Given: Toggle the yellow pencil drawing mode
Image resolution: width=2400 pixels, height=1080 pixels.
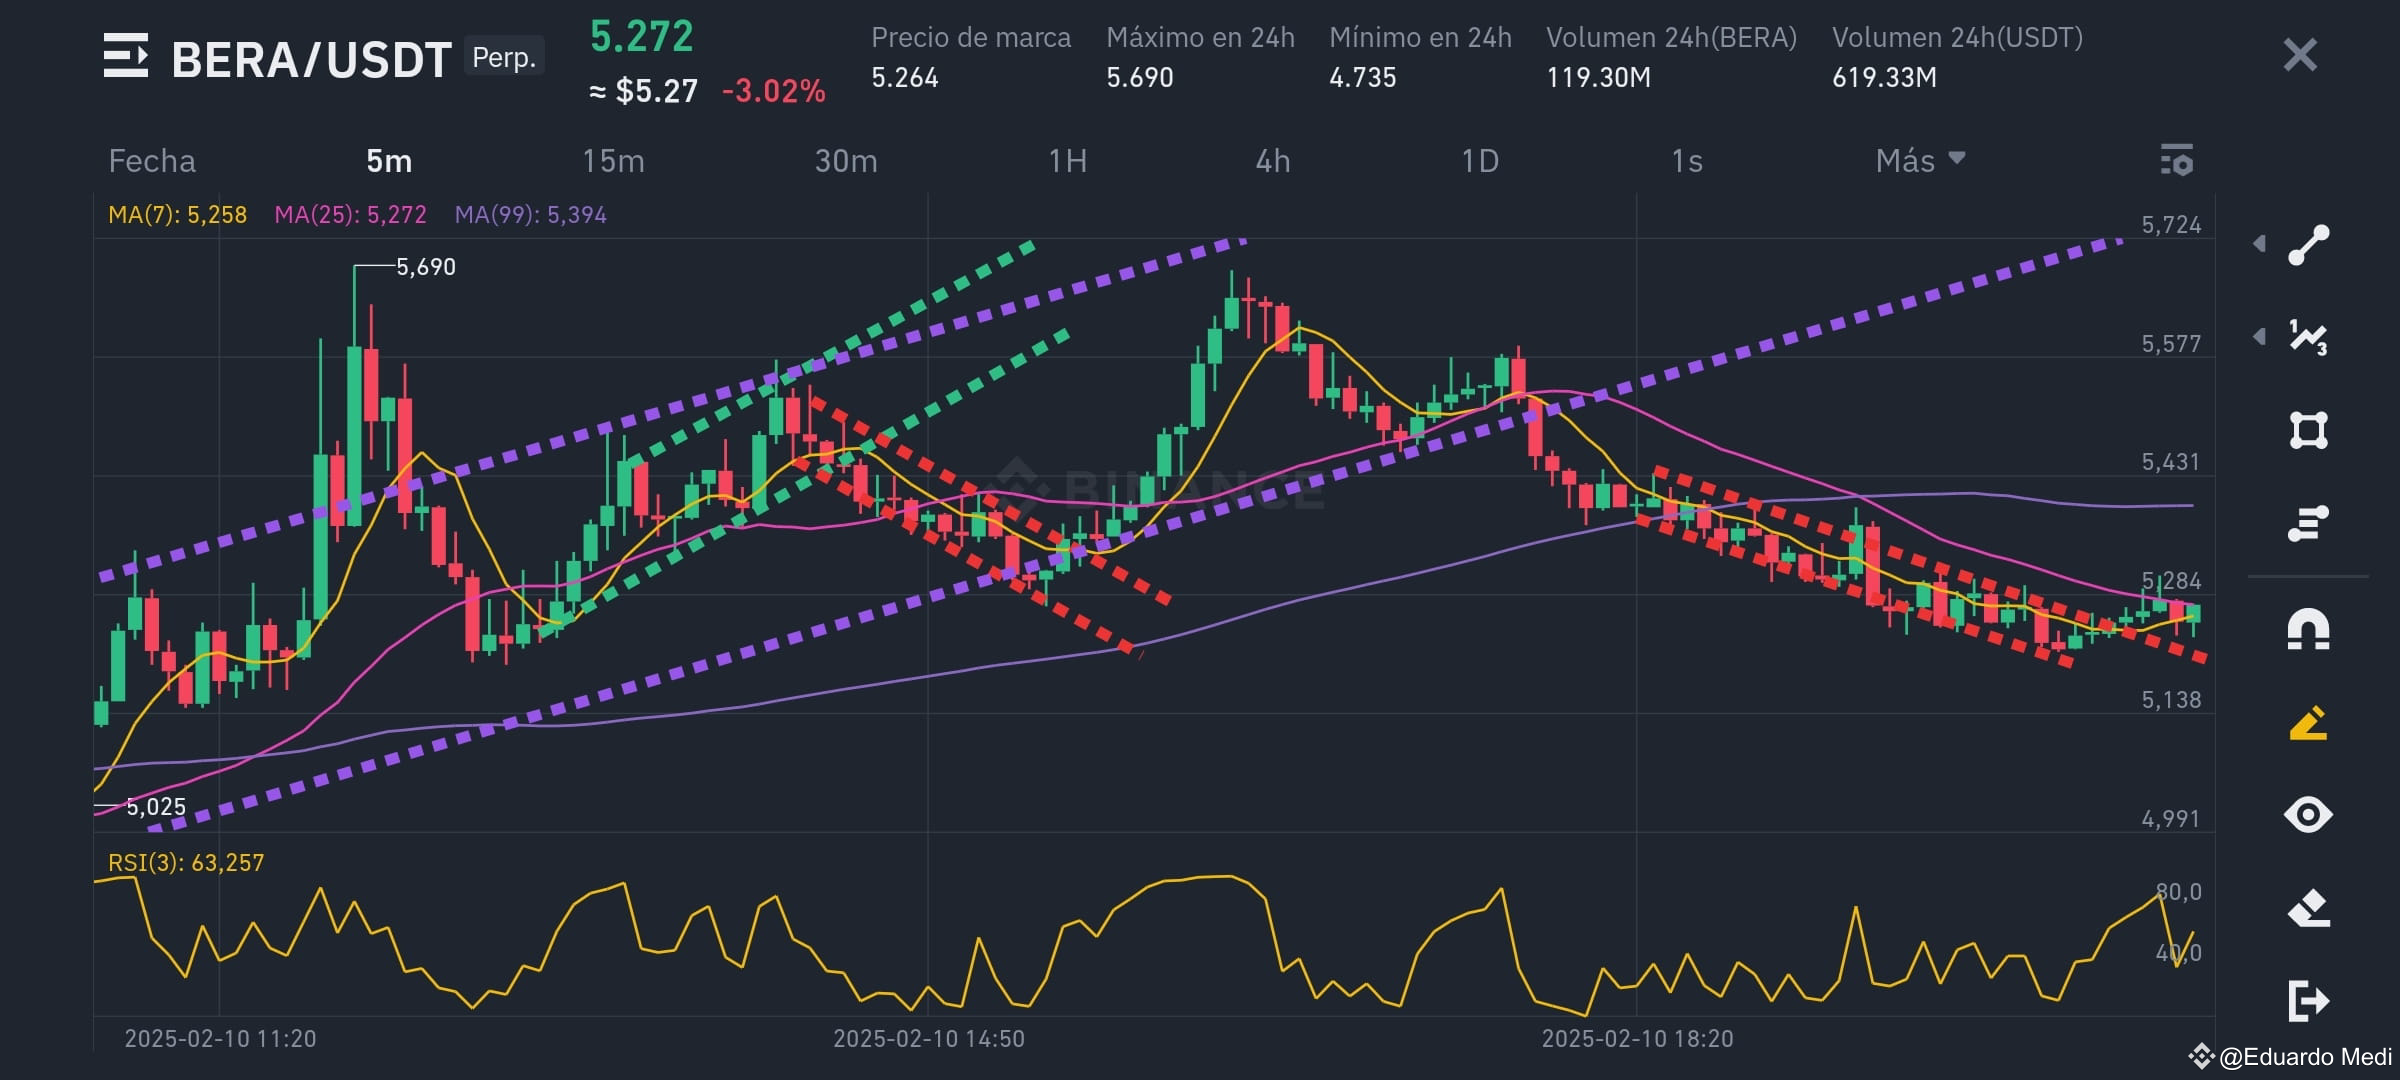Looking at the screenshot, I should [2309, 722].
